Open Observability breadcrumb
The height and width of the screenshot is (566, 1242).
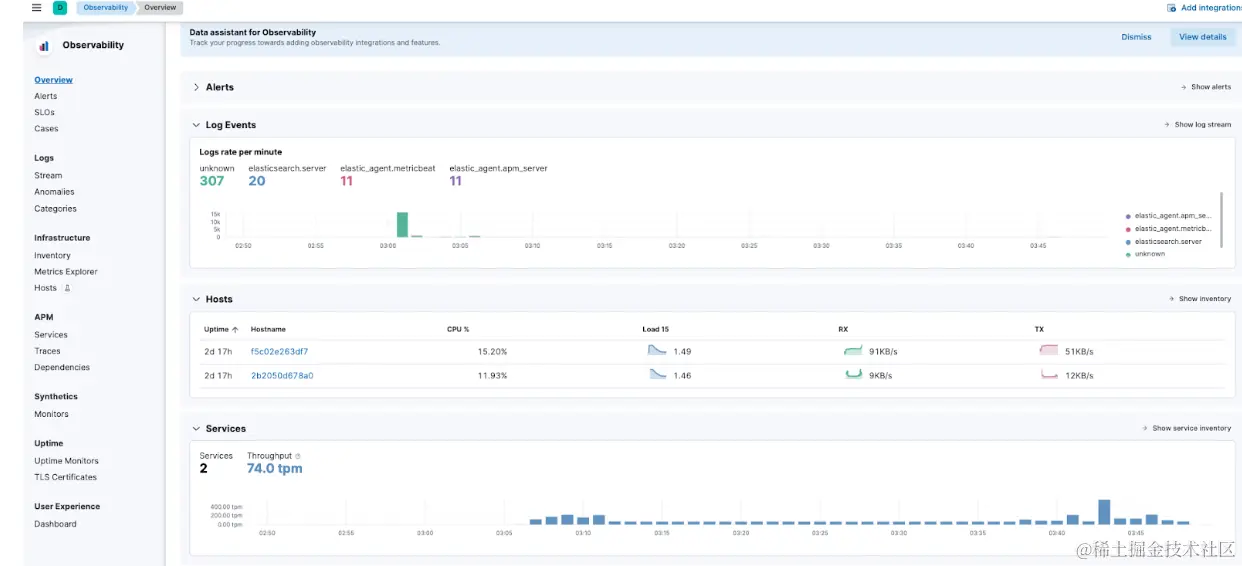(105, 7)
